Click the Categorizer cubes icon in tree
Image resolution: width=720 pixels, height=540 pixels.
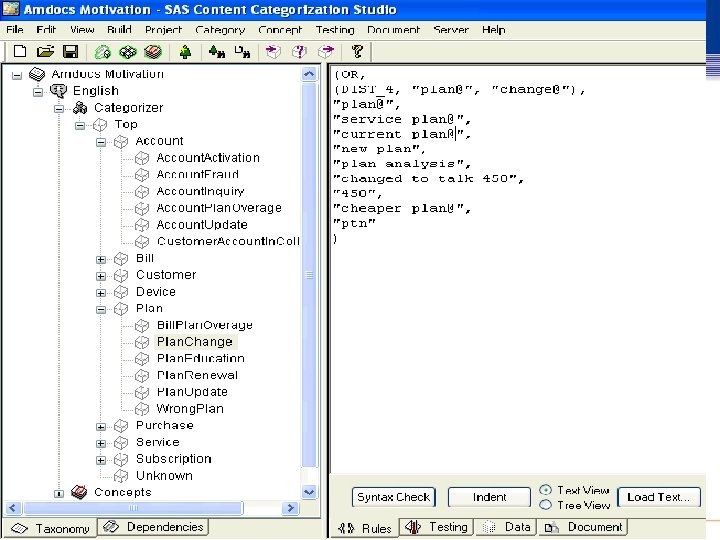tap(80, 107)
